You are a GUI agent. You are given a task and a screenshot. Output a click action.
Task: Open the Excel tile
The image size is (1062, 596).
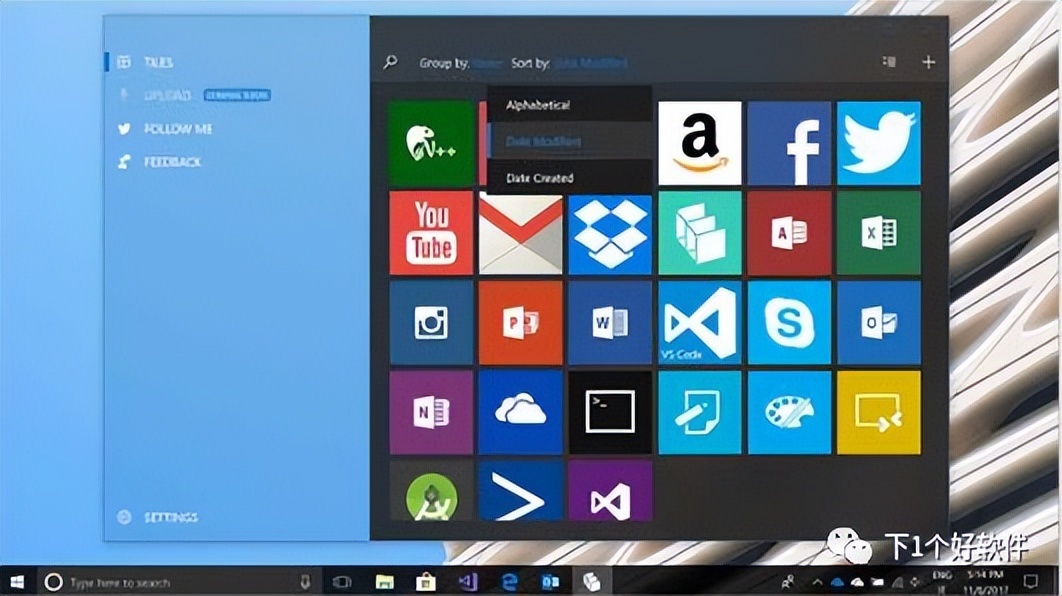coord(878,233)
